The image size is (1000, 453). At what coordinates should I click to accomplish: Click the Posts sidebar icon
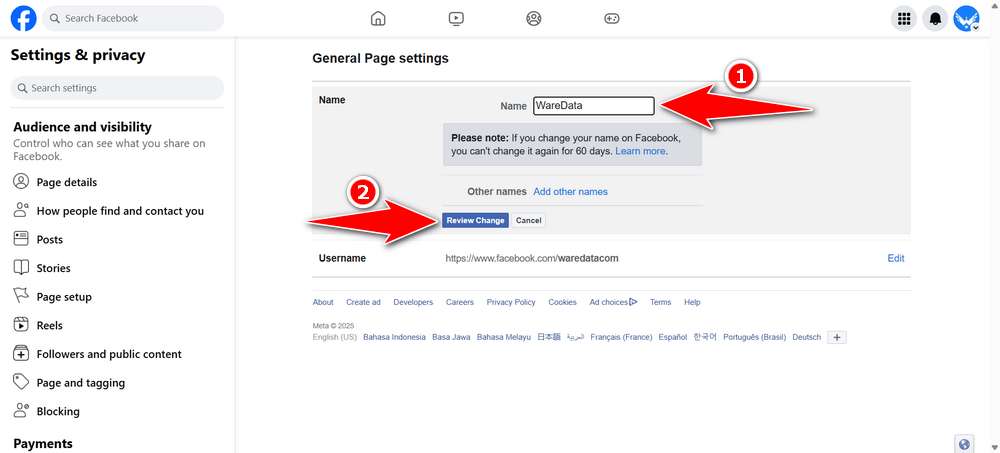point(21,239)
